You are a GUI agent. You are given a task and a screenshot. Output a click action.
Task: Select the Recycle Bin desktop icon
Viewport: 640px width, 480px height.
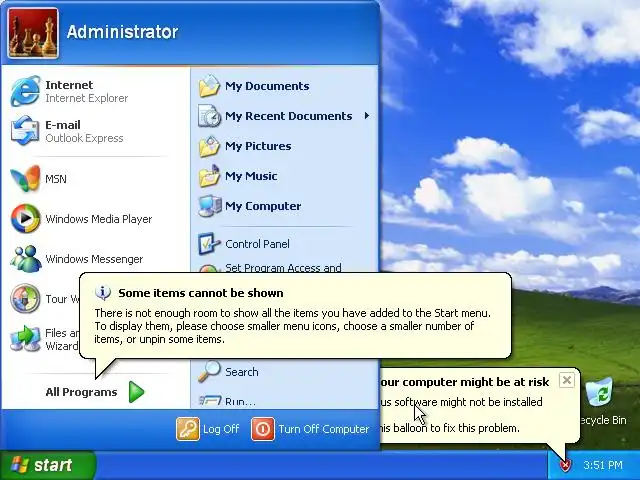click(x=599, y=393)
